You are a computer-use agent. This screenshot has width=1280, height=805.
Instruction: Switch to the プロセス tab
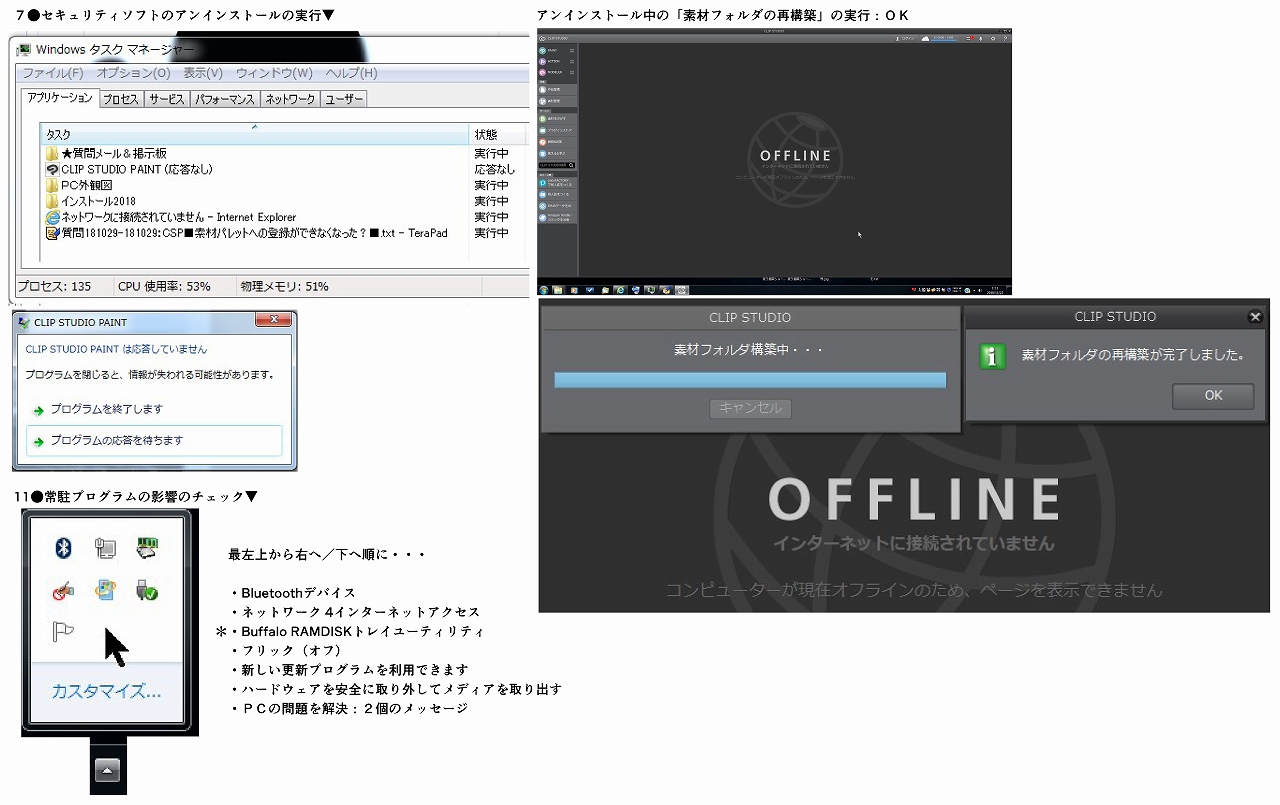121,99
